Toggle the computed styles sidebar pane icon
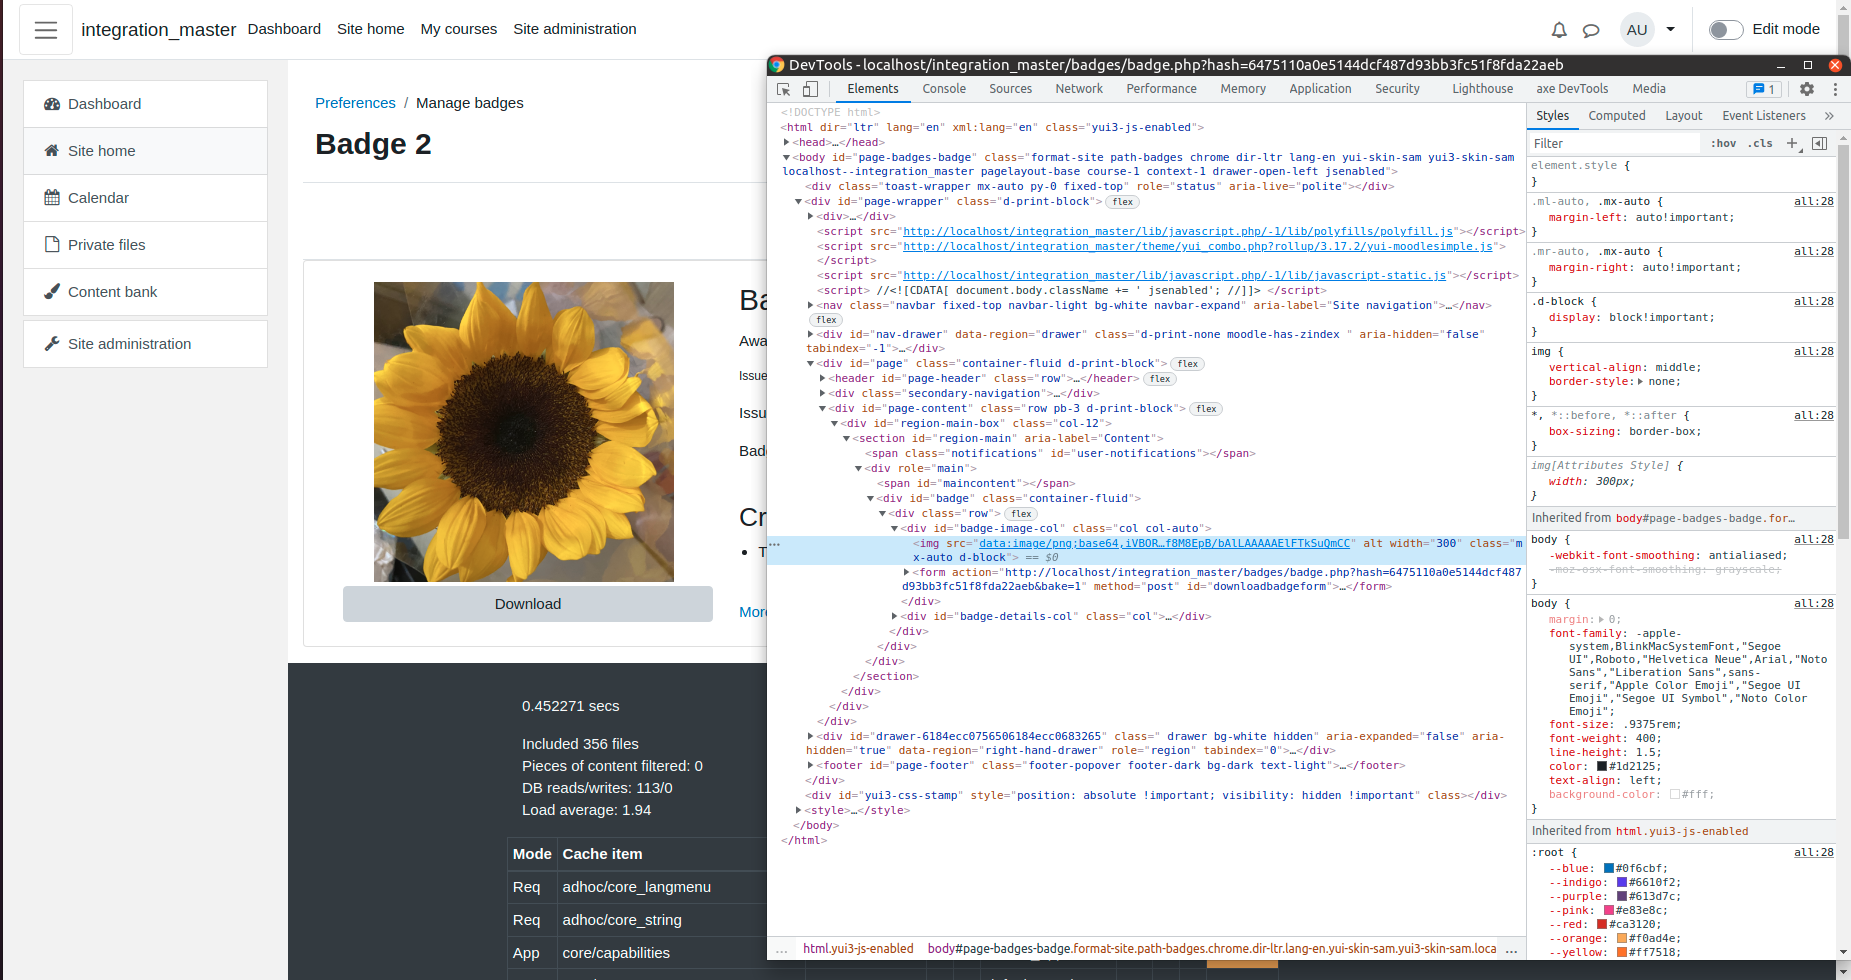The height and width of the screenshot is (980, 1851). click(x=1819, y=144)
